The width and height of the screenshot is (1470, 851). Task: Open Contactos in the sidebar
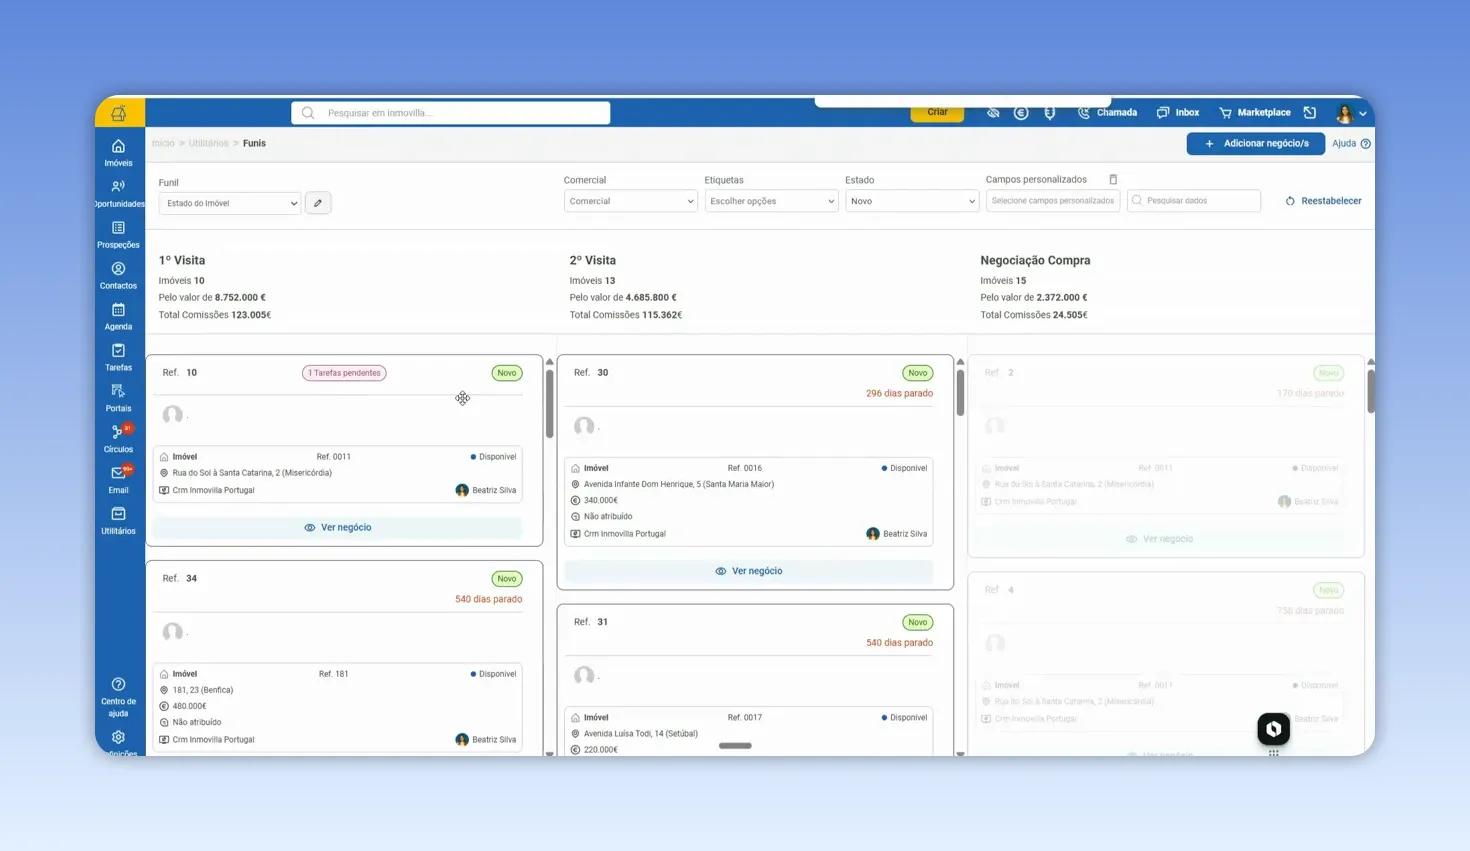[x=118, y=276]
